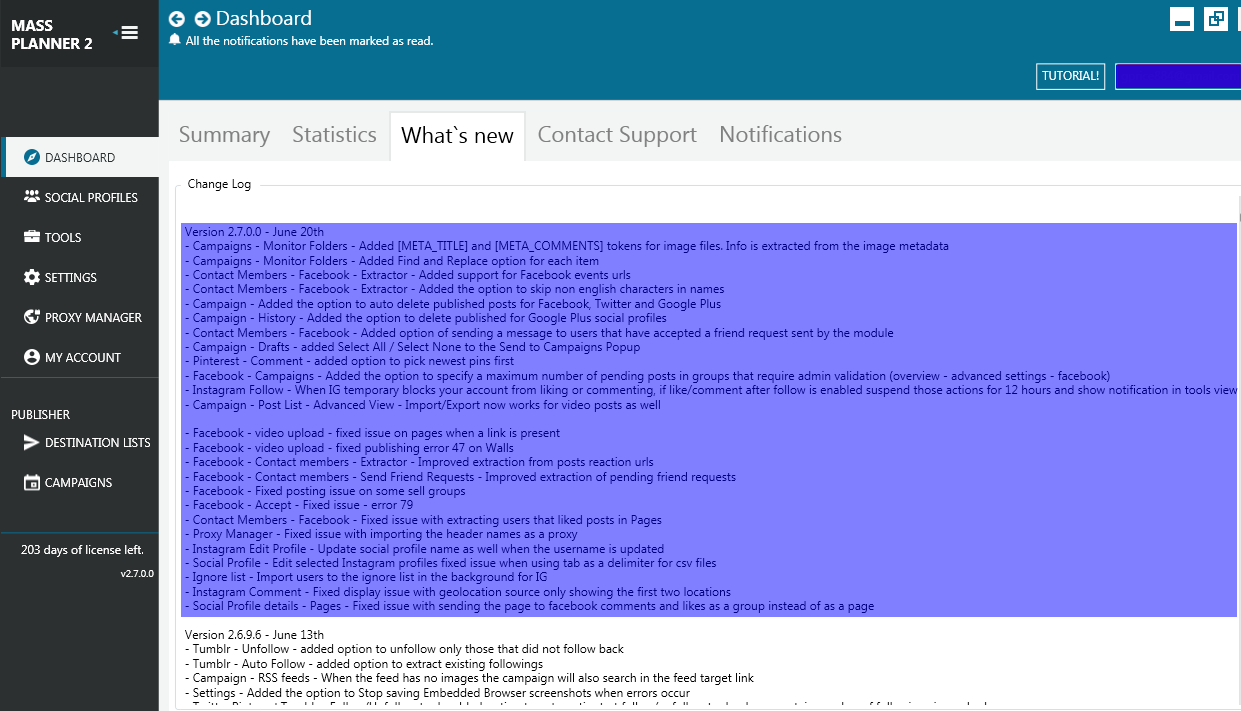Click the Tools briefcase icon
The height and width of the screenshot is (711, 1241).
32,237
